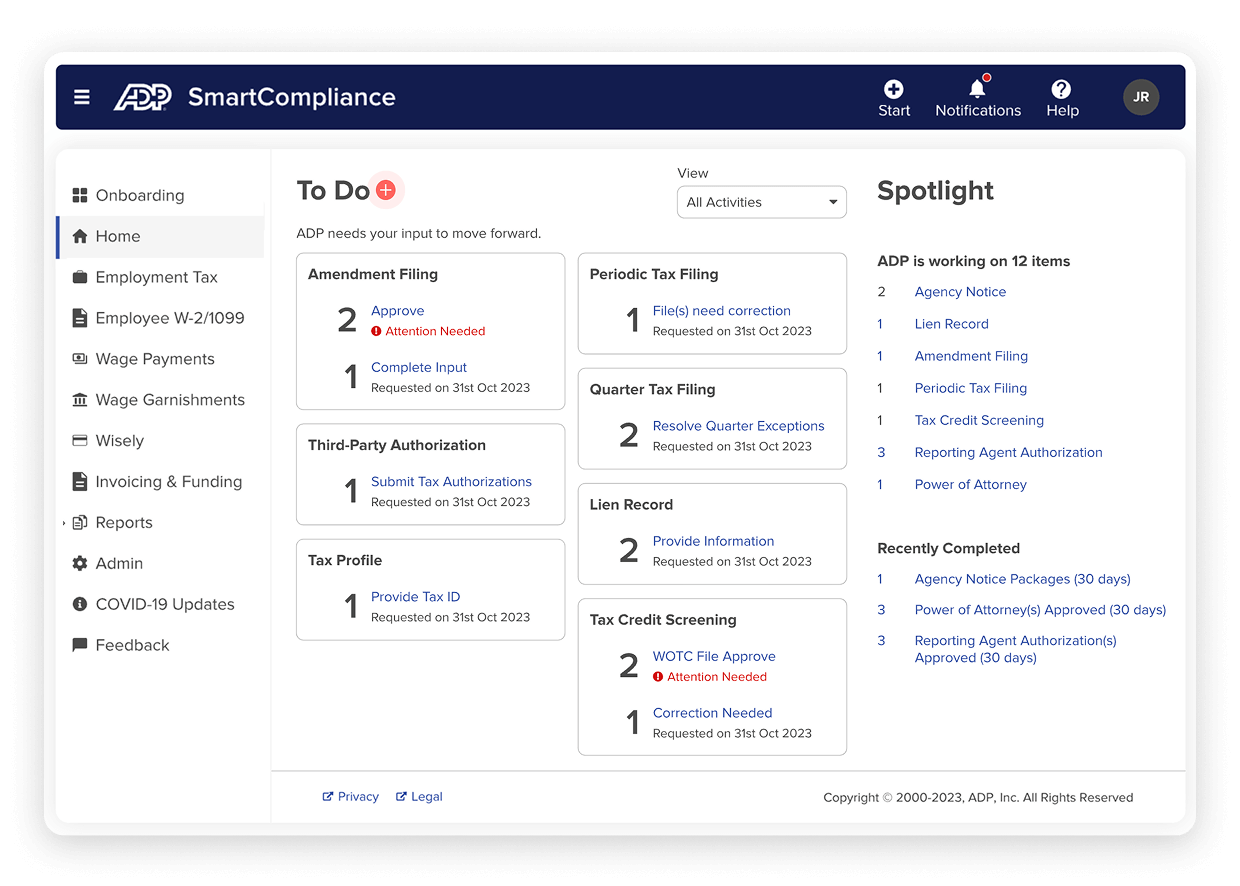This screenshot has width=1240, height=886.
Task: Open Reporting Agent Authorization in Spotlight
Action: click(1008, 453)
